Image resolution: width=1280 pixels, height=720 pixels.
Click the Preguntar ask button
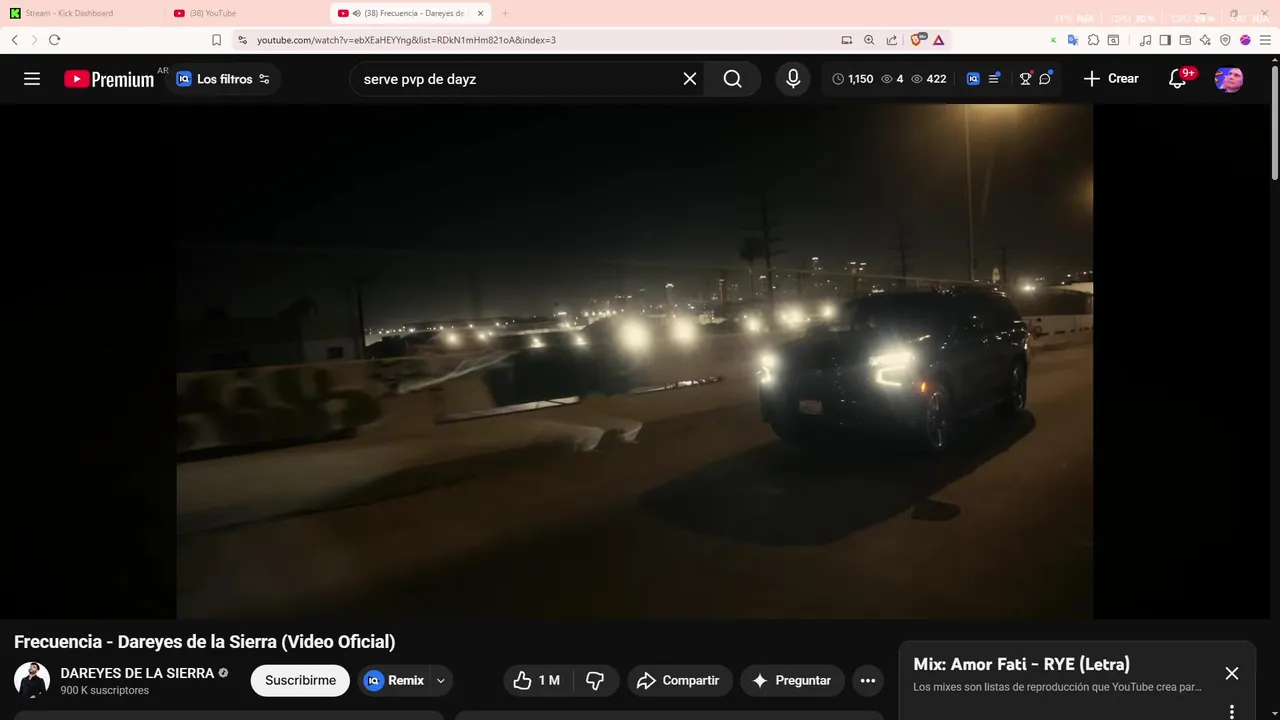click(792, 680)
